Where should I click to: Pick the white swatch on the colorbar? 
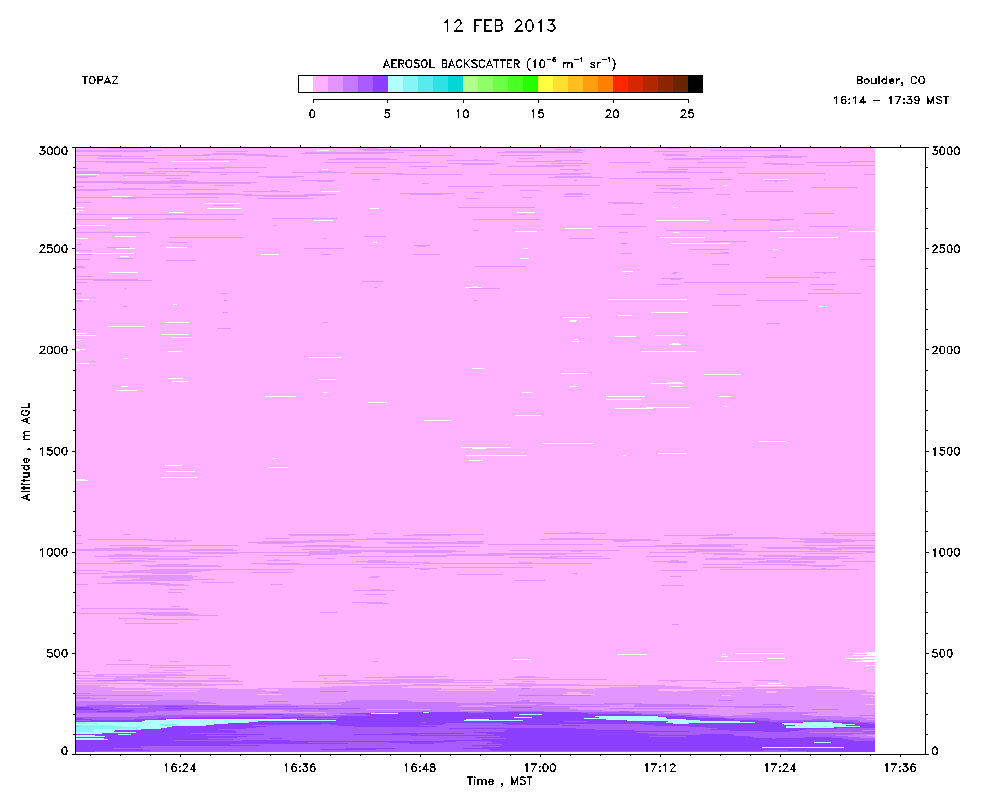tap(305, 84)
